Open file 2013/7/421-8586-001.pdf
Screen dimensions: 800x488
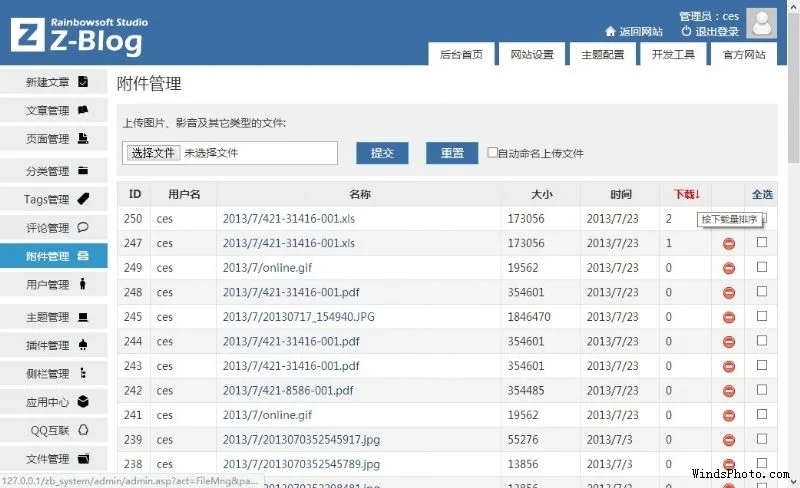click(288, 391)
